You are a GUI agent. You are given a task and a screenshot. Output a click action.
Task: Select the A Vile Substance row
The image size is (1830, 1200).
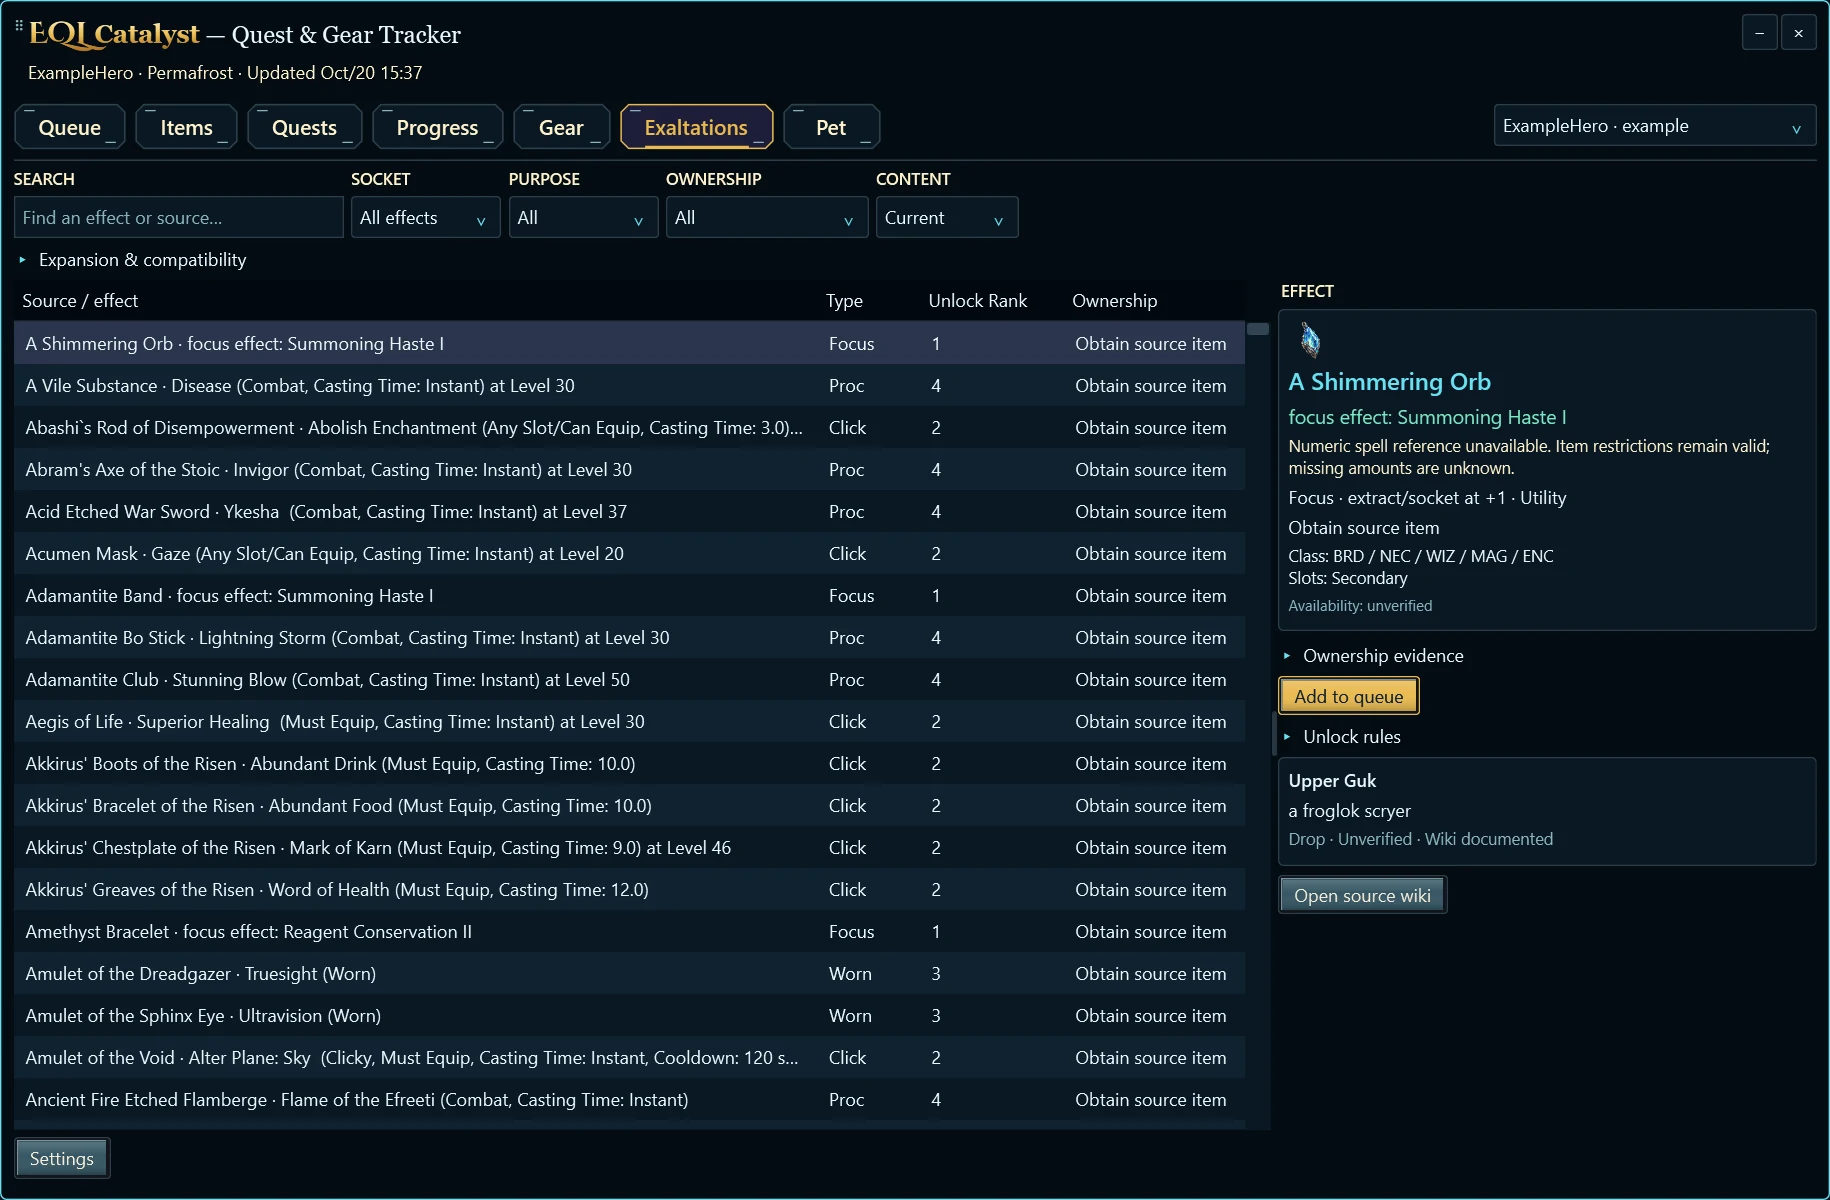point(629,385)
